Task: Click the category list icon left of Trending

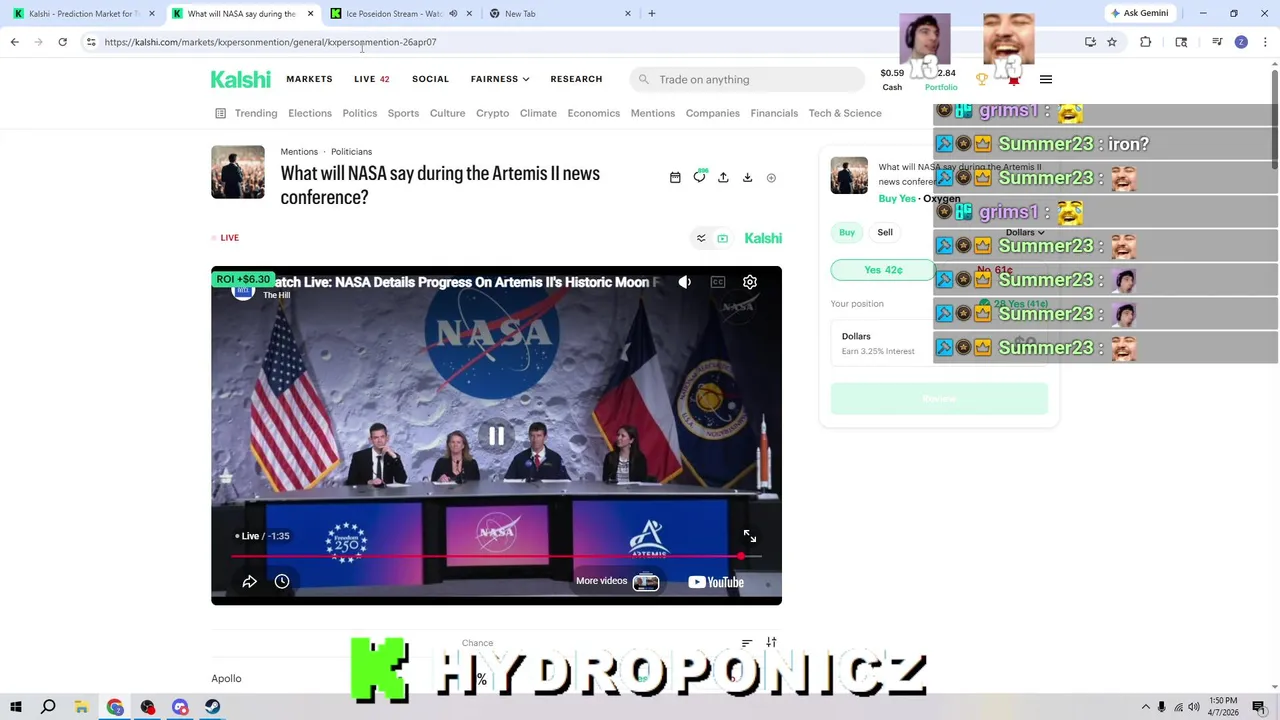Action: click(x=220, y=113)
